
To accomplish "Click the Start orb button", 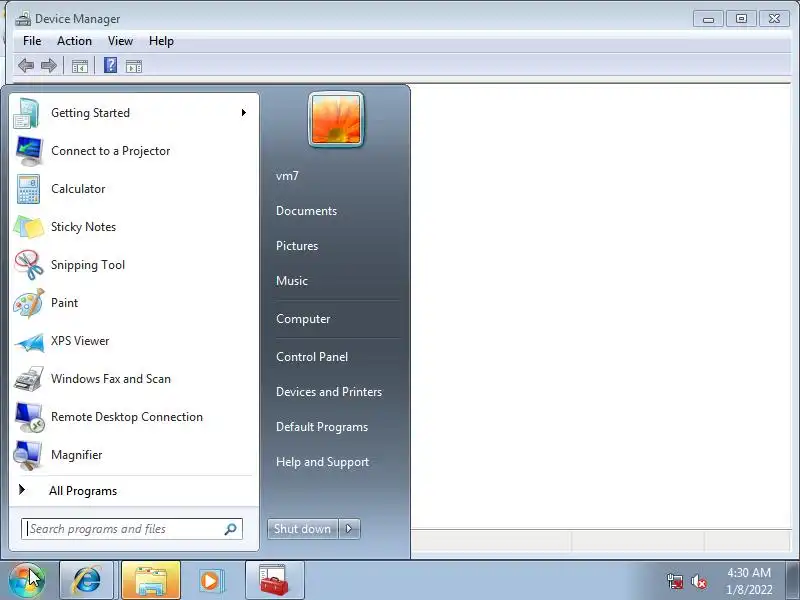I will [x=27, y=580].
